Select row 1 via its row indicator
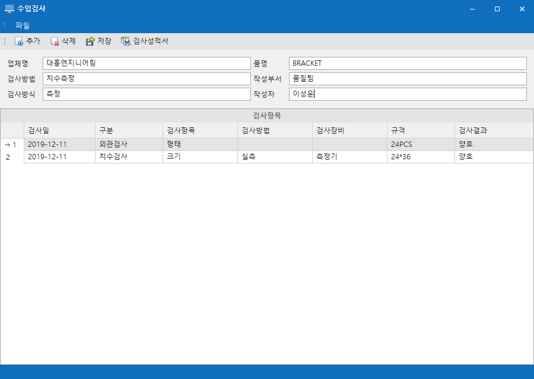The width and height of the screenshot is (534, 379). click(x=12, y=145)
